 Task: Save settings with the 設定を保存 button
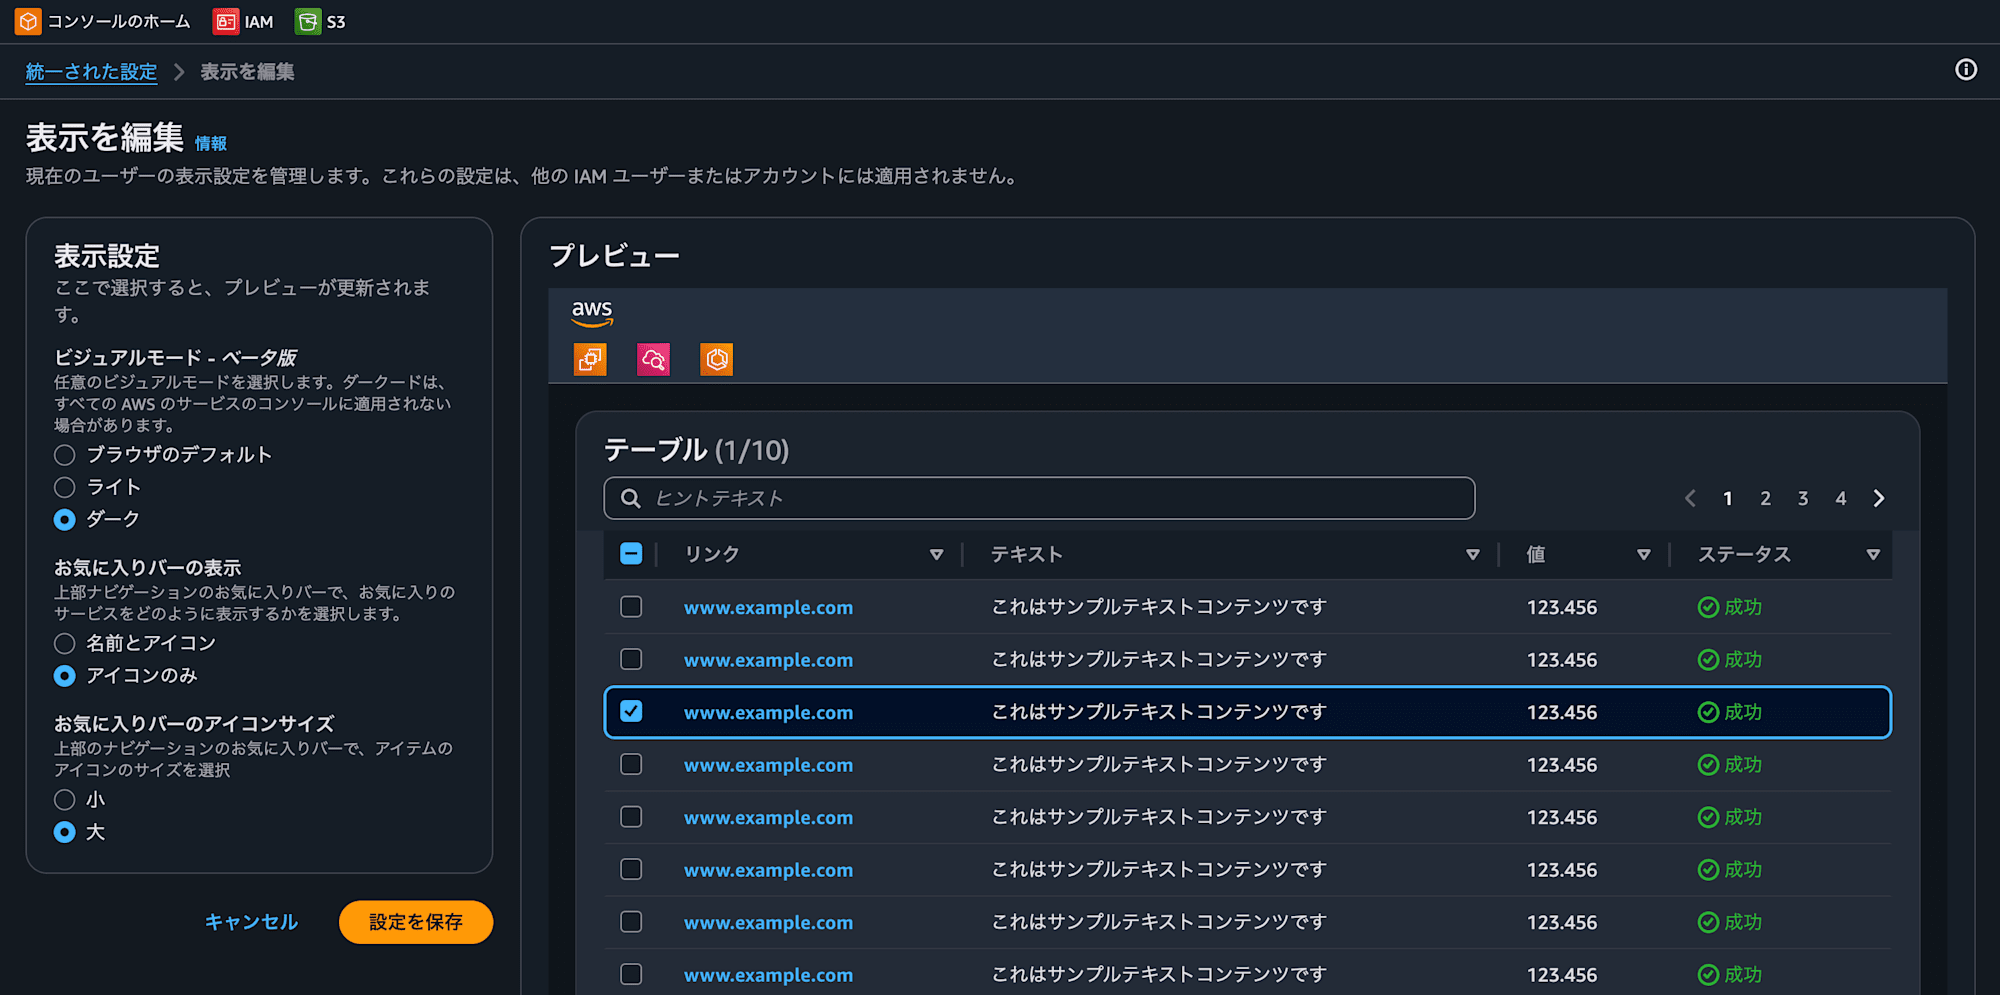pyautogui.click(x=415, y=922)
